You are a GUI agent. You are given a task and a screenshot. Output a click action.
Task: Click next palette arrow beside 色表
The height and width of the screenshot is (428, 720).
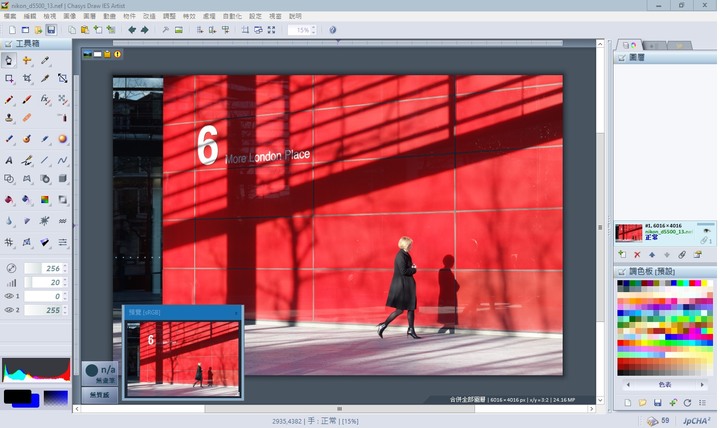702,385
